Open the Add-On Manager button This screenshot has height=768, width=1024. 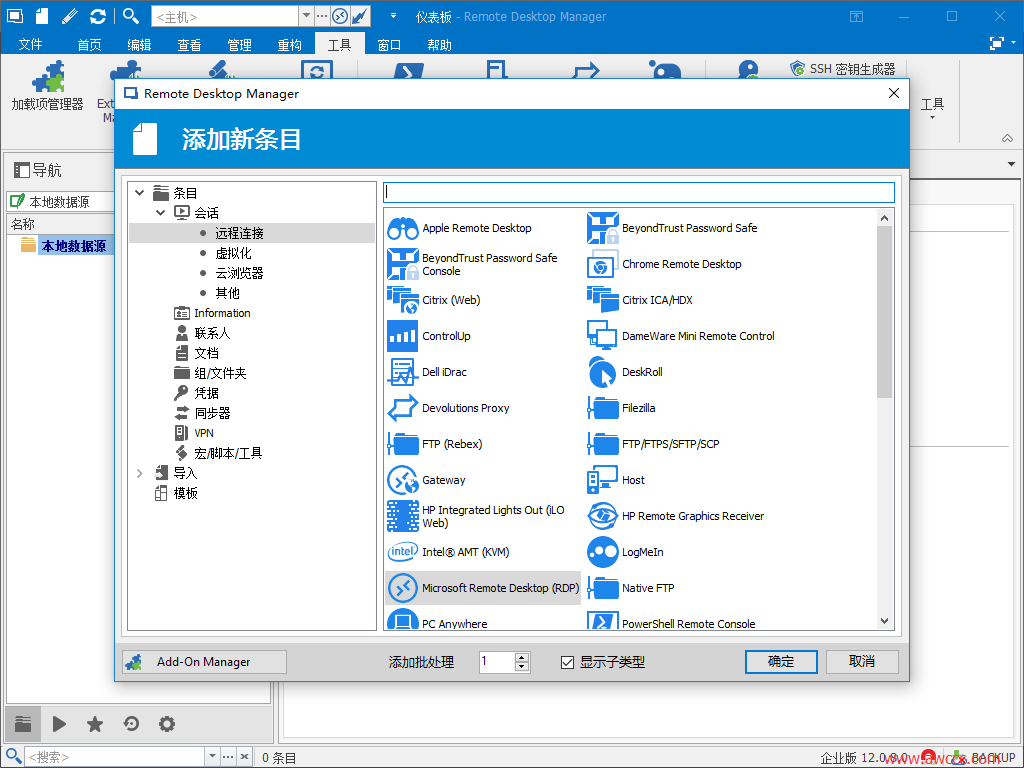(x=204, y=662)
